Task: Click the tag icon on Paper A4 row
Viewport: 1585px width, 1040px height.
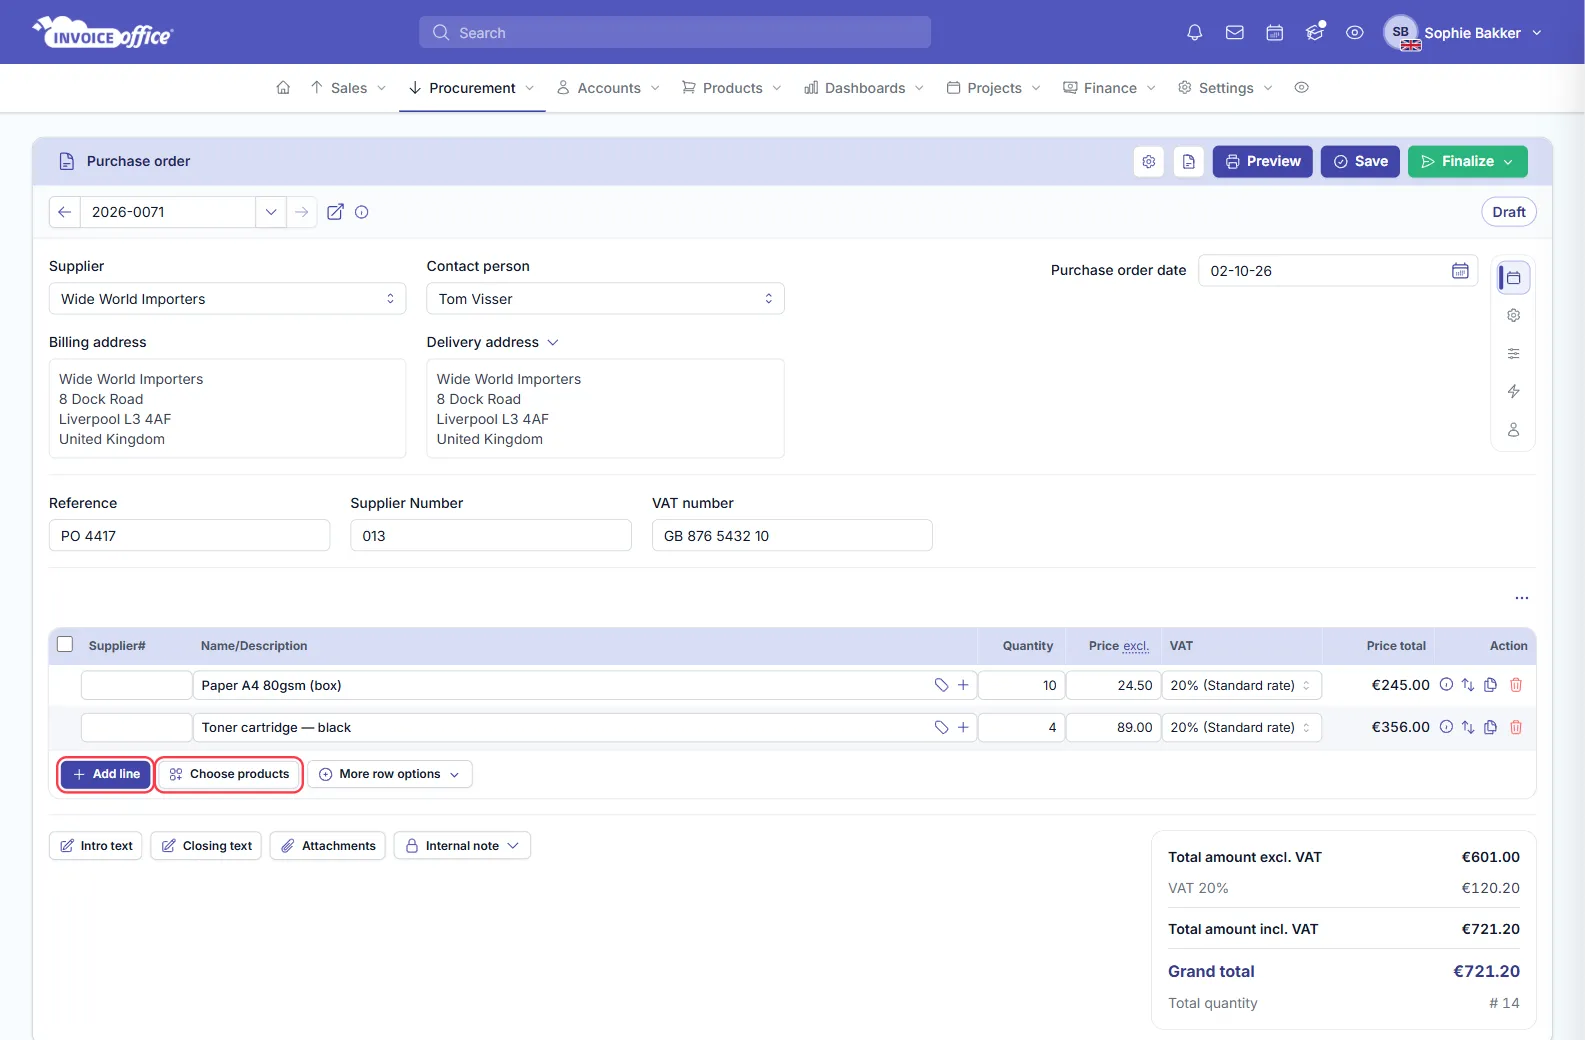Action: (x=941, y=685)
